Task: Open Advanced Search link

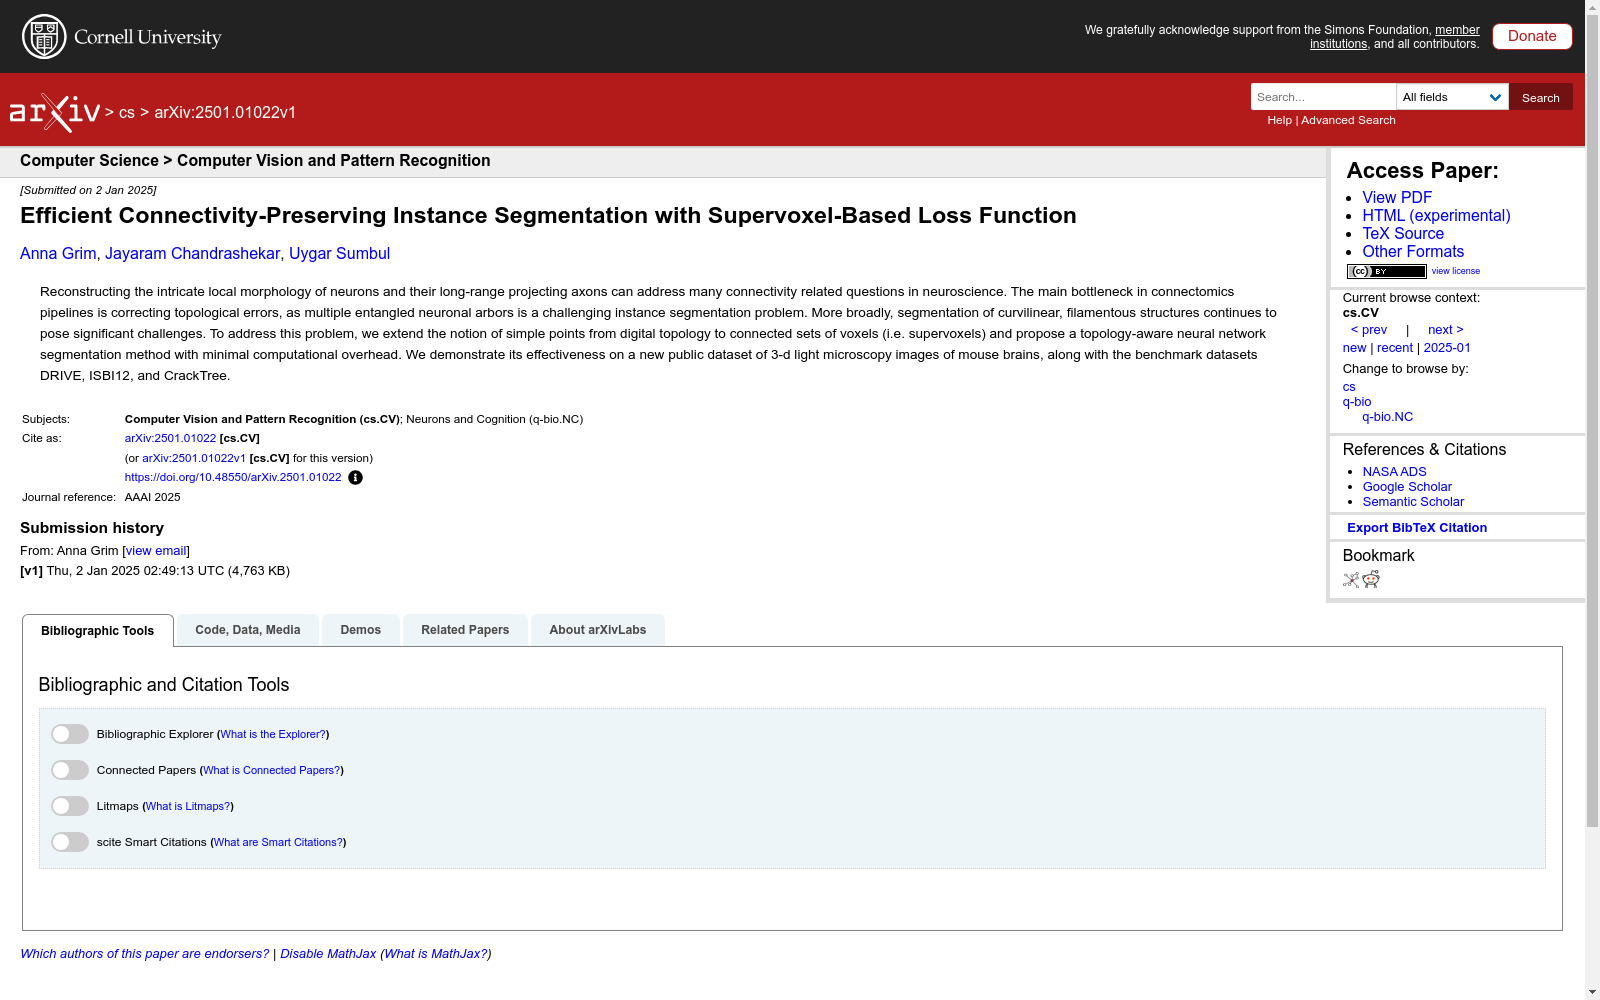Action: (x=1348, y=120)
